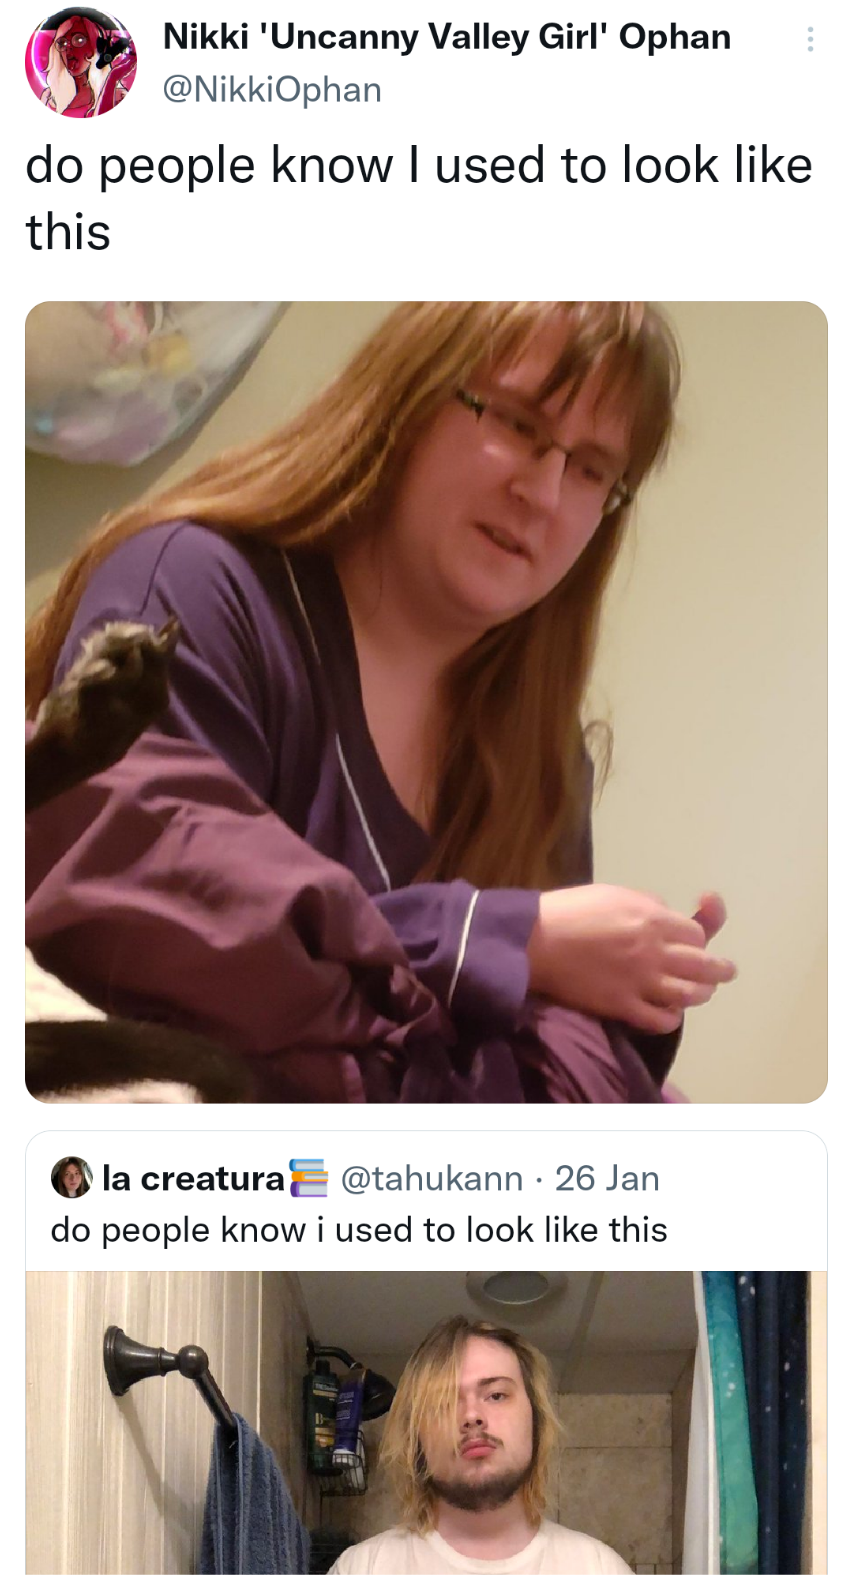
Task: Click the display name Nikki 'Uncanny Valley Girl' Ophan
Action: coord(446,37)
